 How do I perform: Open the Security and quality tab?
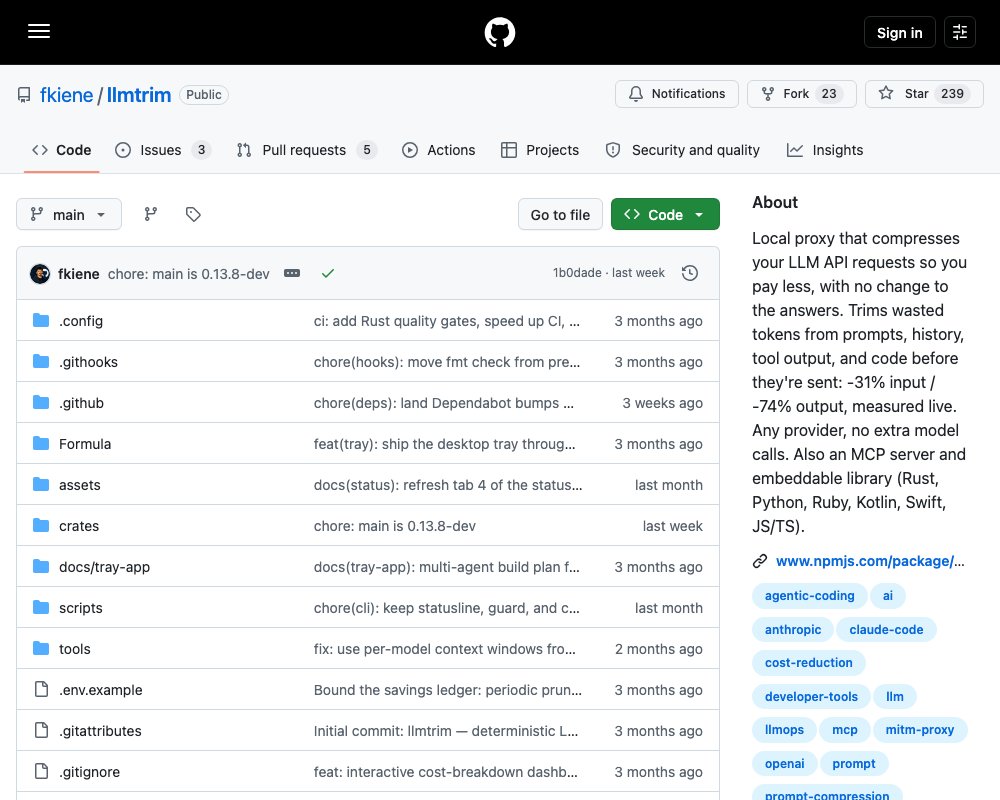click(x=682, y=150)
